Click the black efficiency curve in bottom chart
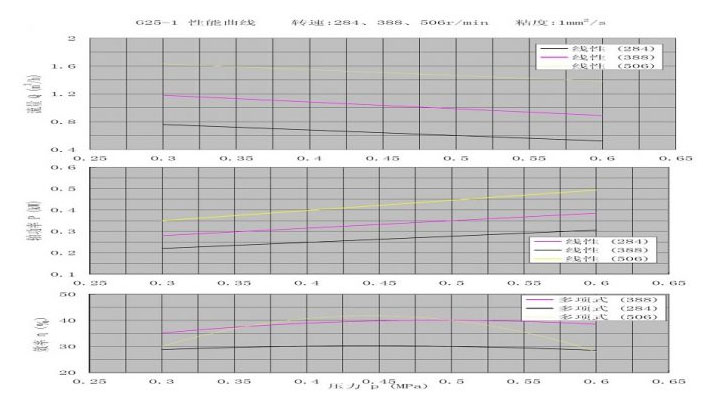 (x=380, y=346)
